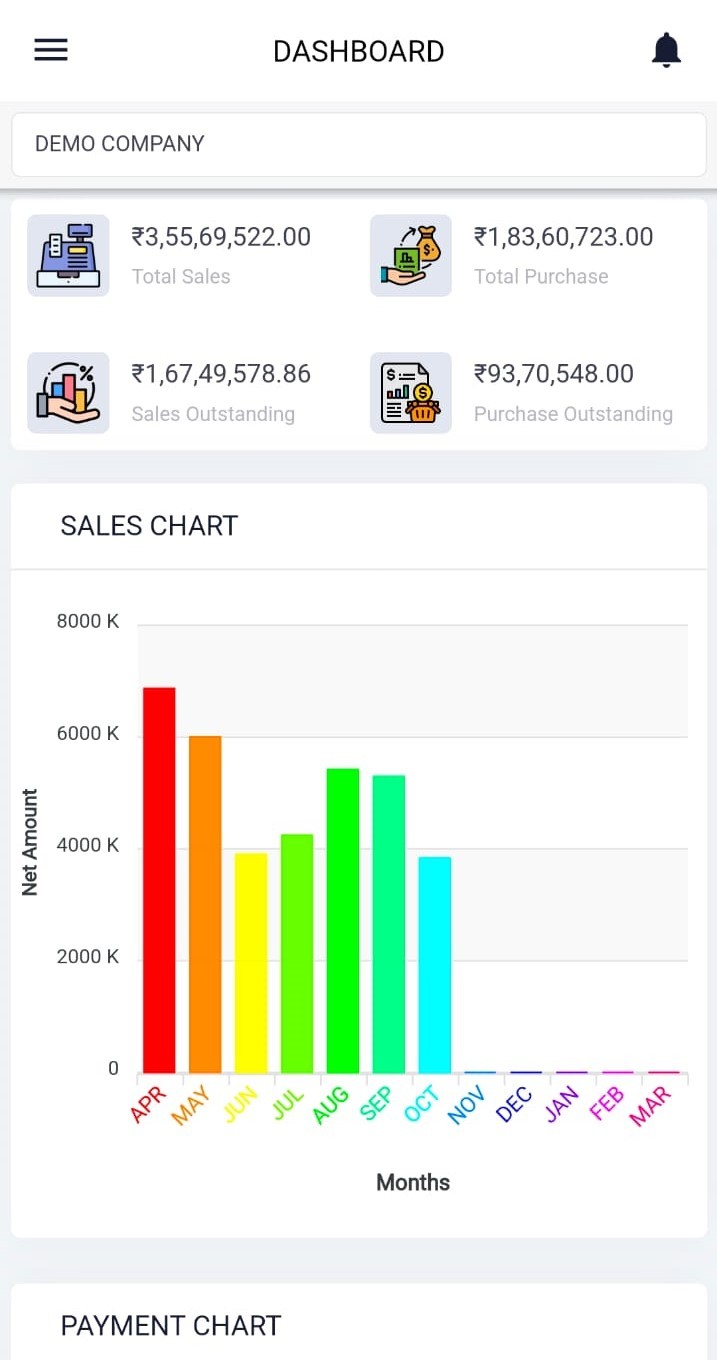Click the Sales Outstanding chart icon
The width and height of the screenshot is (717, 1360).
[68, 392]
